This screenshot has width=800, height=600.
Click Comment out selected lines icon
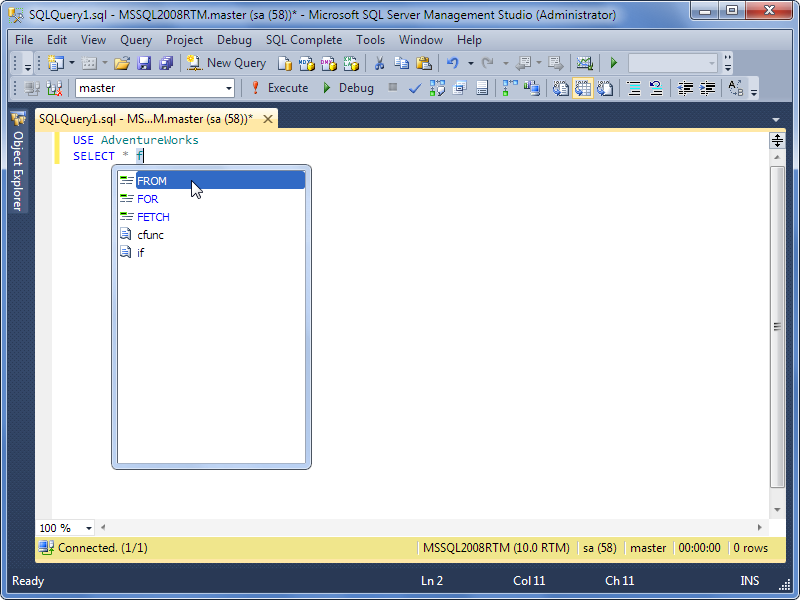(634, 88)
